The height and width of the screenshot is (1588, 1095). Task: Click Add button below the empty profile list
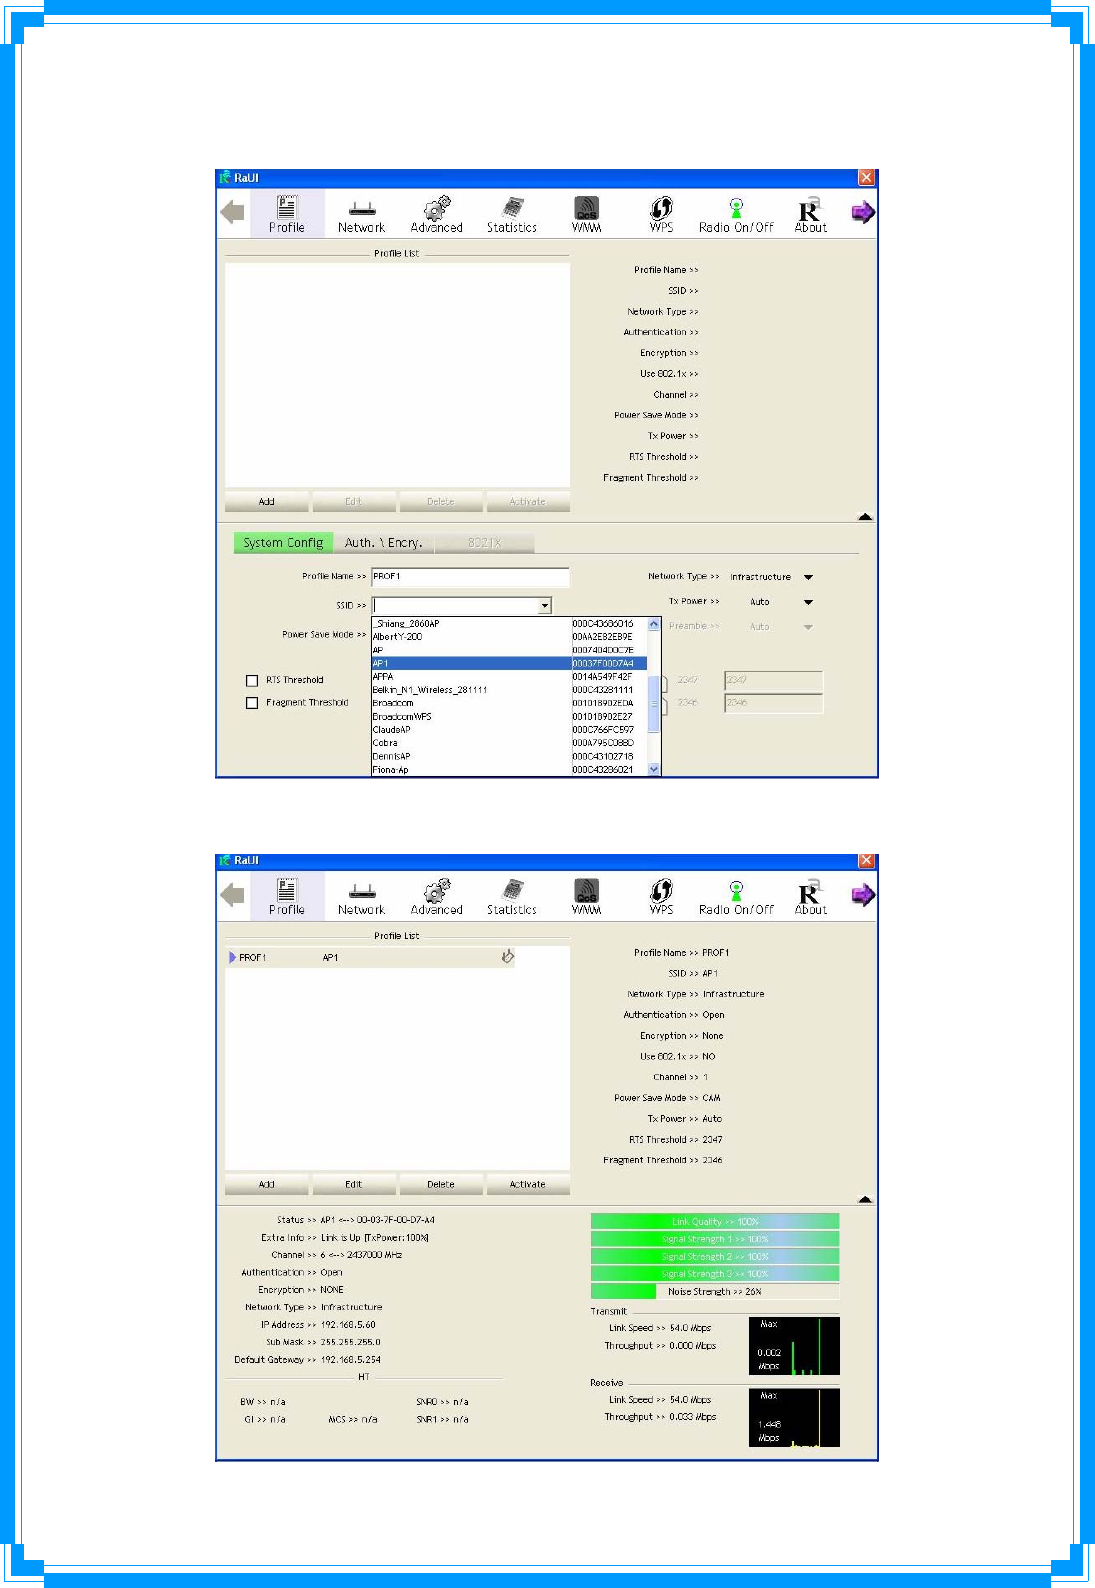(x=267, y=502)
